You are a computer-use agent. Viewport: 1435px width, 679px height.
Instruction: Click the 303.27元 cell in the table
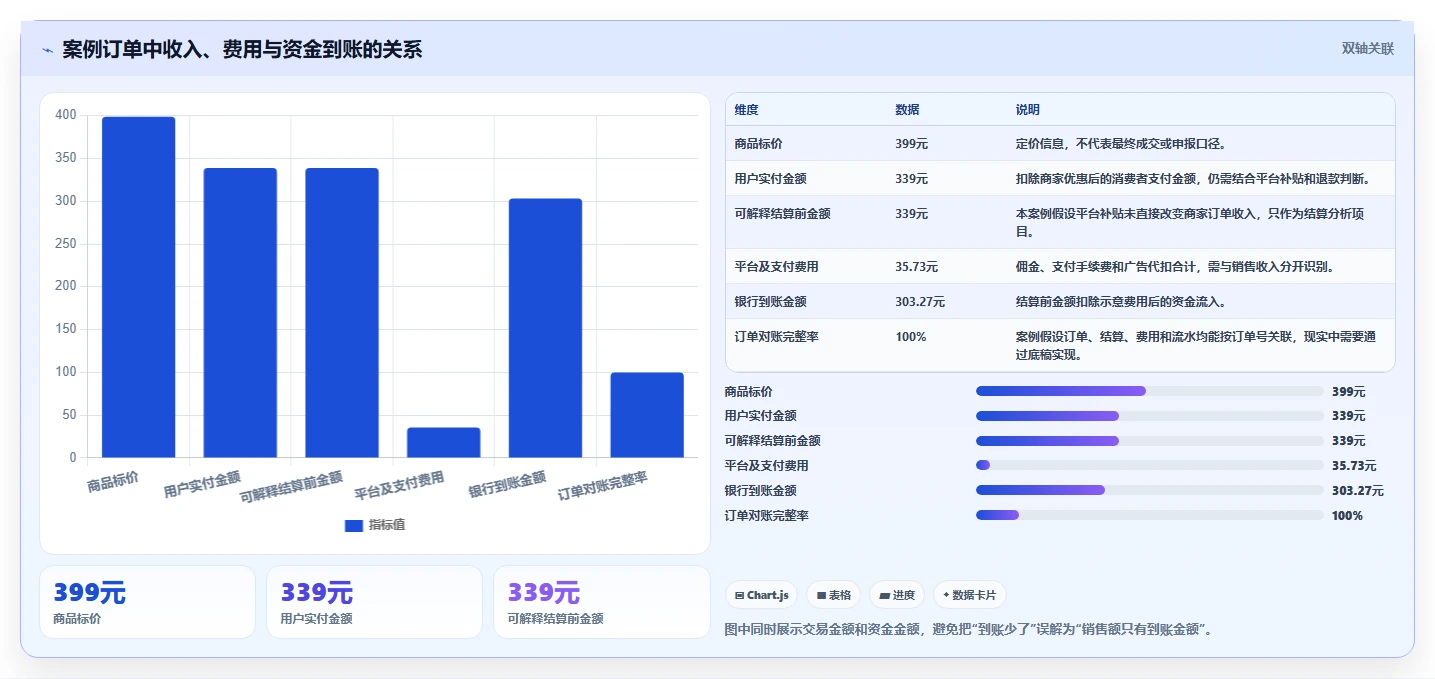click(920, 301)
